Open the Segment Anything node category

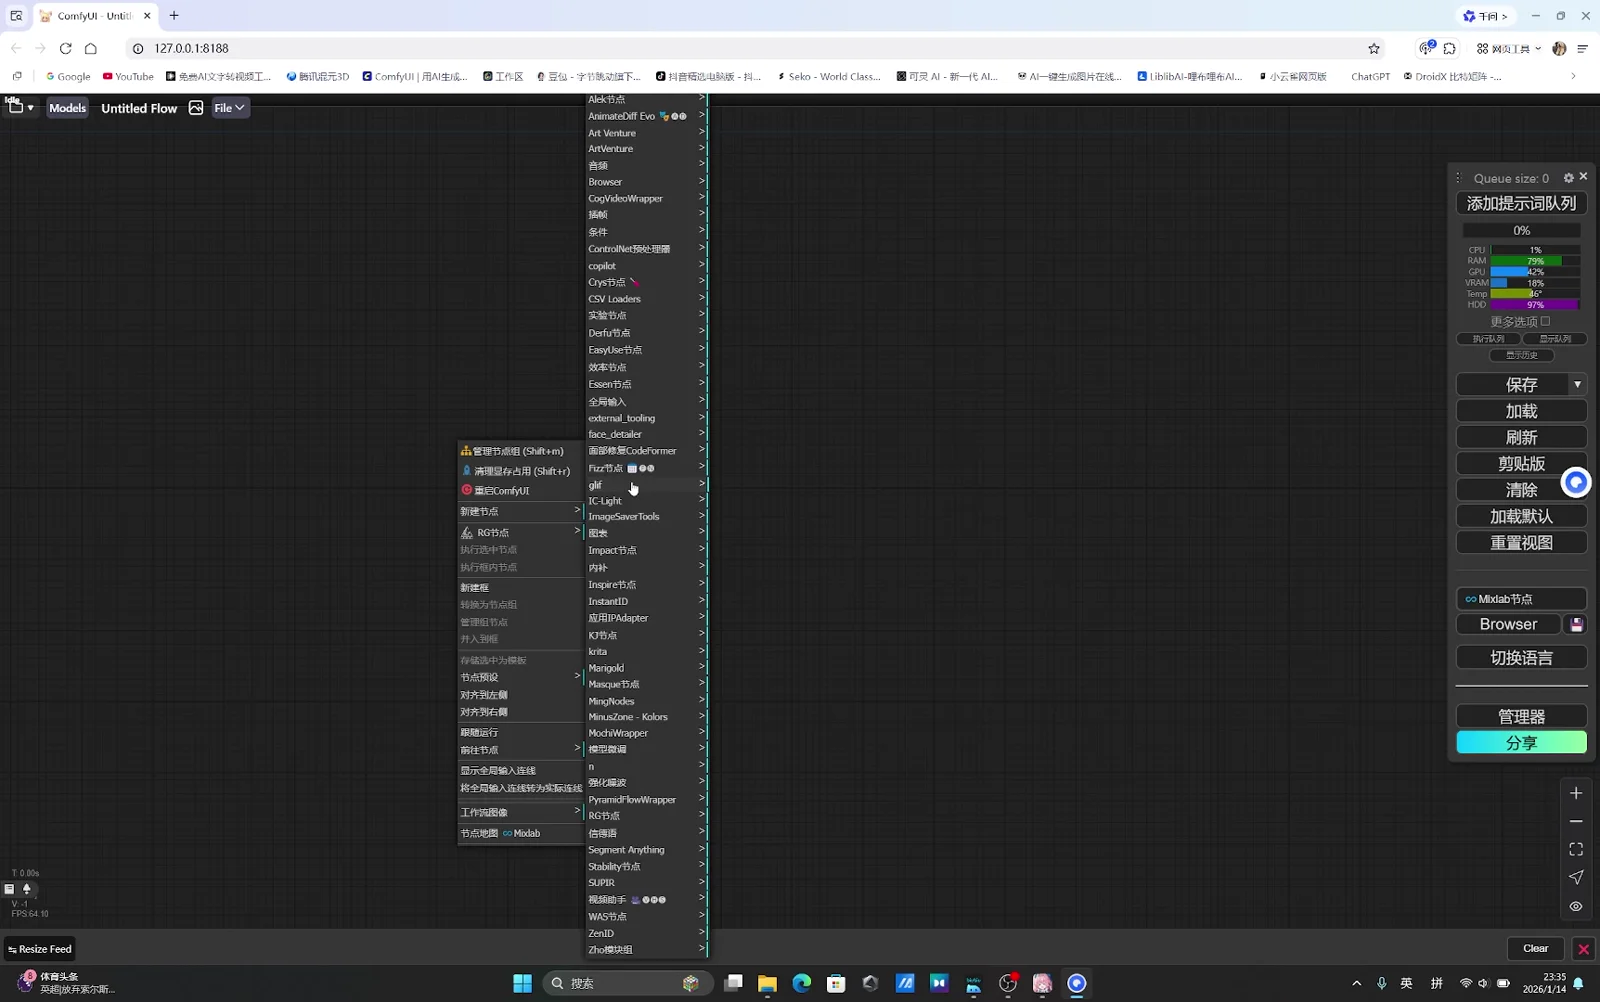tap(646, 850)
